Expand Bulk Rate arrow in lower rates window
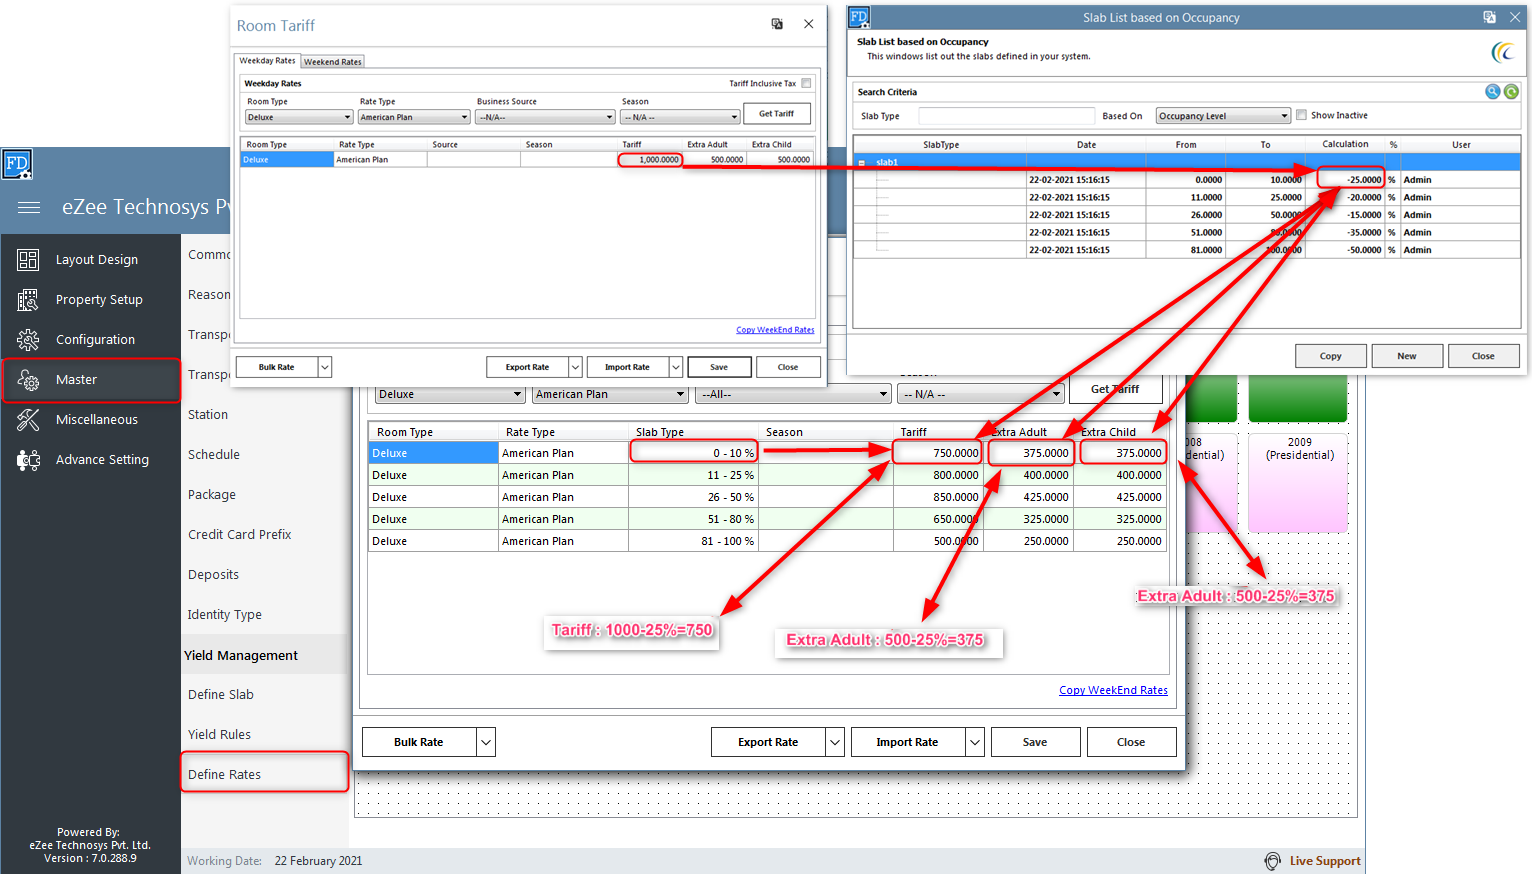1532x874 pixels. coord(486,742)
